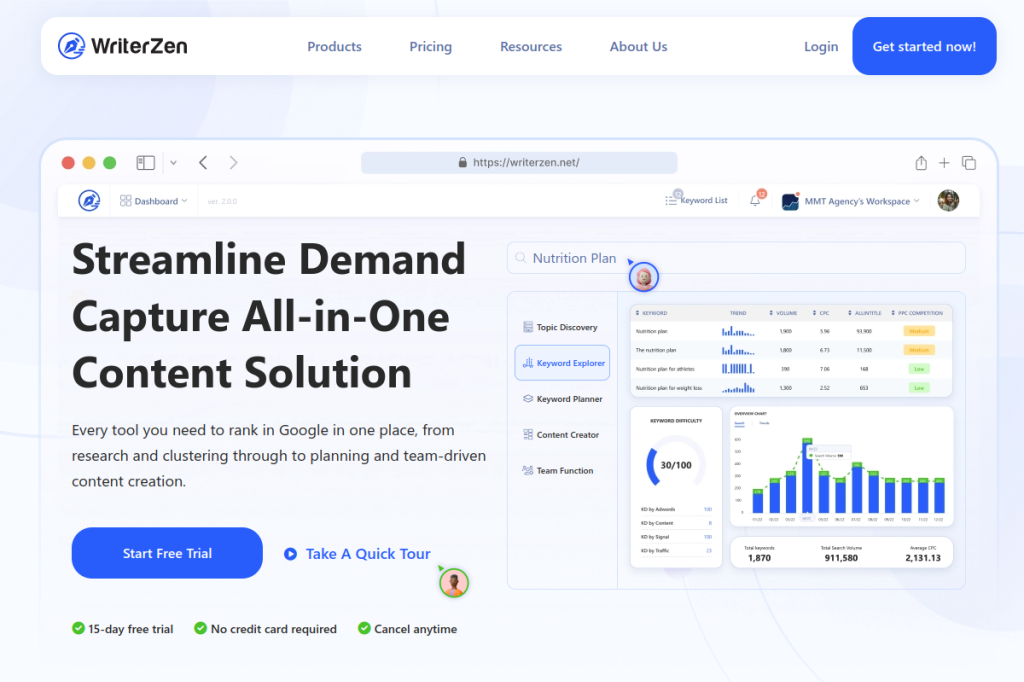Click Start Free Trial button

tap(167, 553)
